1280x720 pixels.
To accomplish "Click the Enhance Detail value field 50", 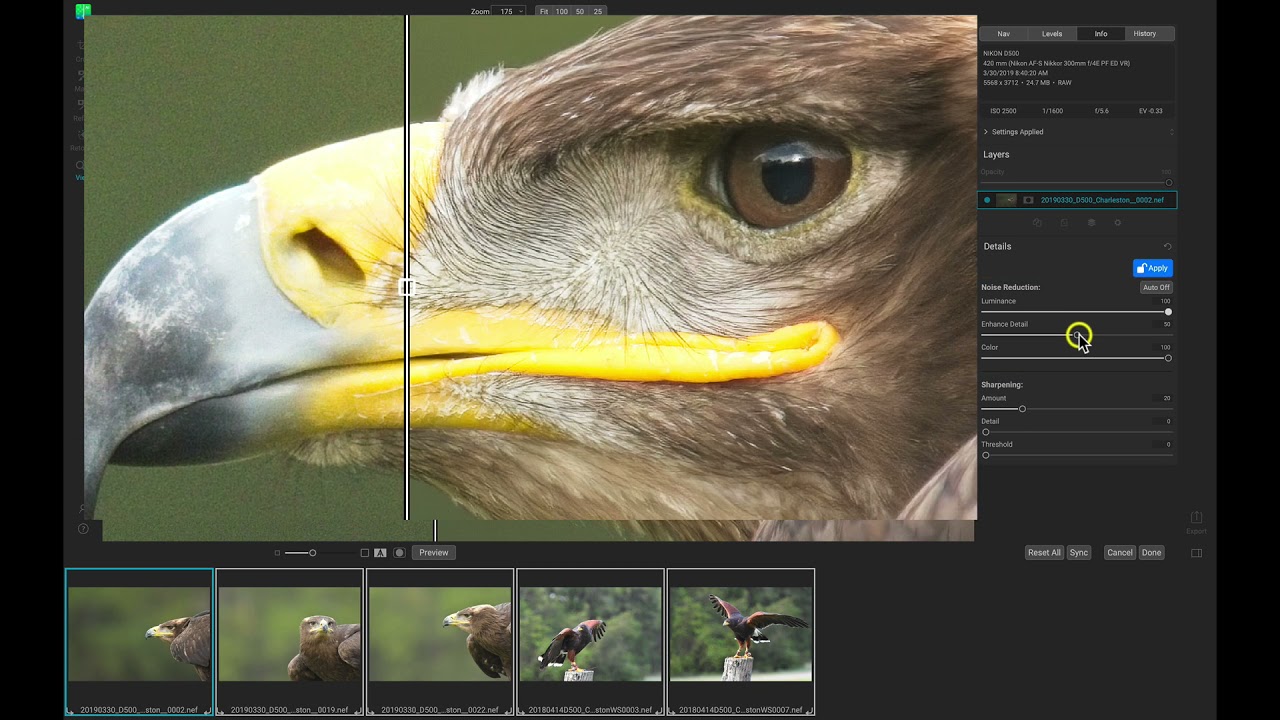I will click(1161, 324).
